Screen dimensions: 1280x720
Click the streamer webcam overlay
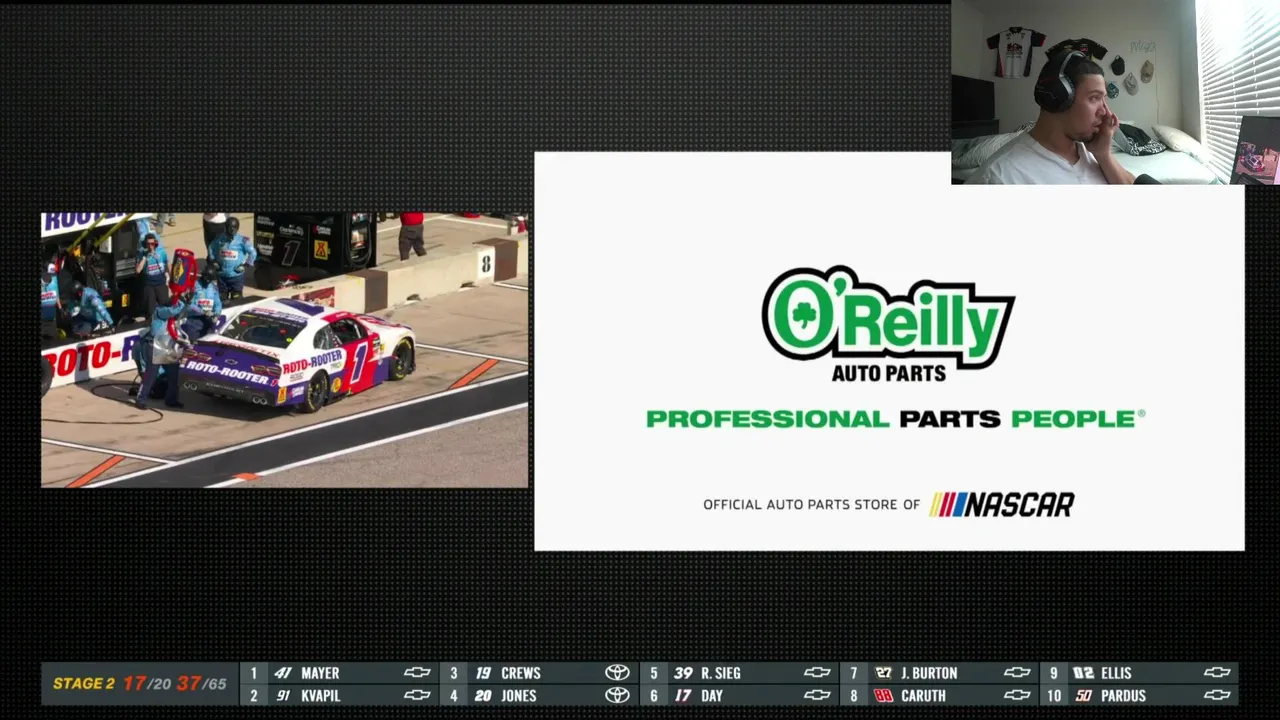tap(1115, 92)
